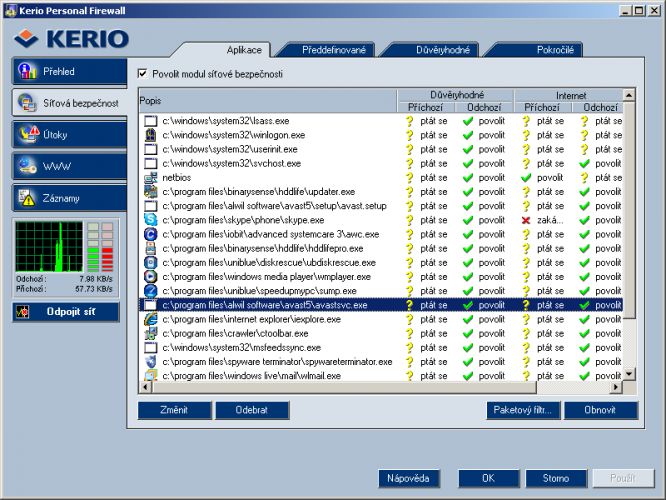Select the msfeedssync.exe row
The image size is (666, 500).
coord(381,347)
